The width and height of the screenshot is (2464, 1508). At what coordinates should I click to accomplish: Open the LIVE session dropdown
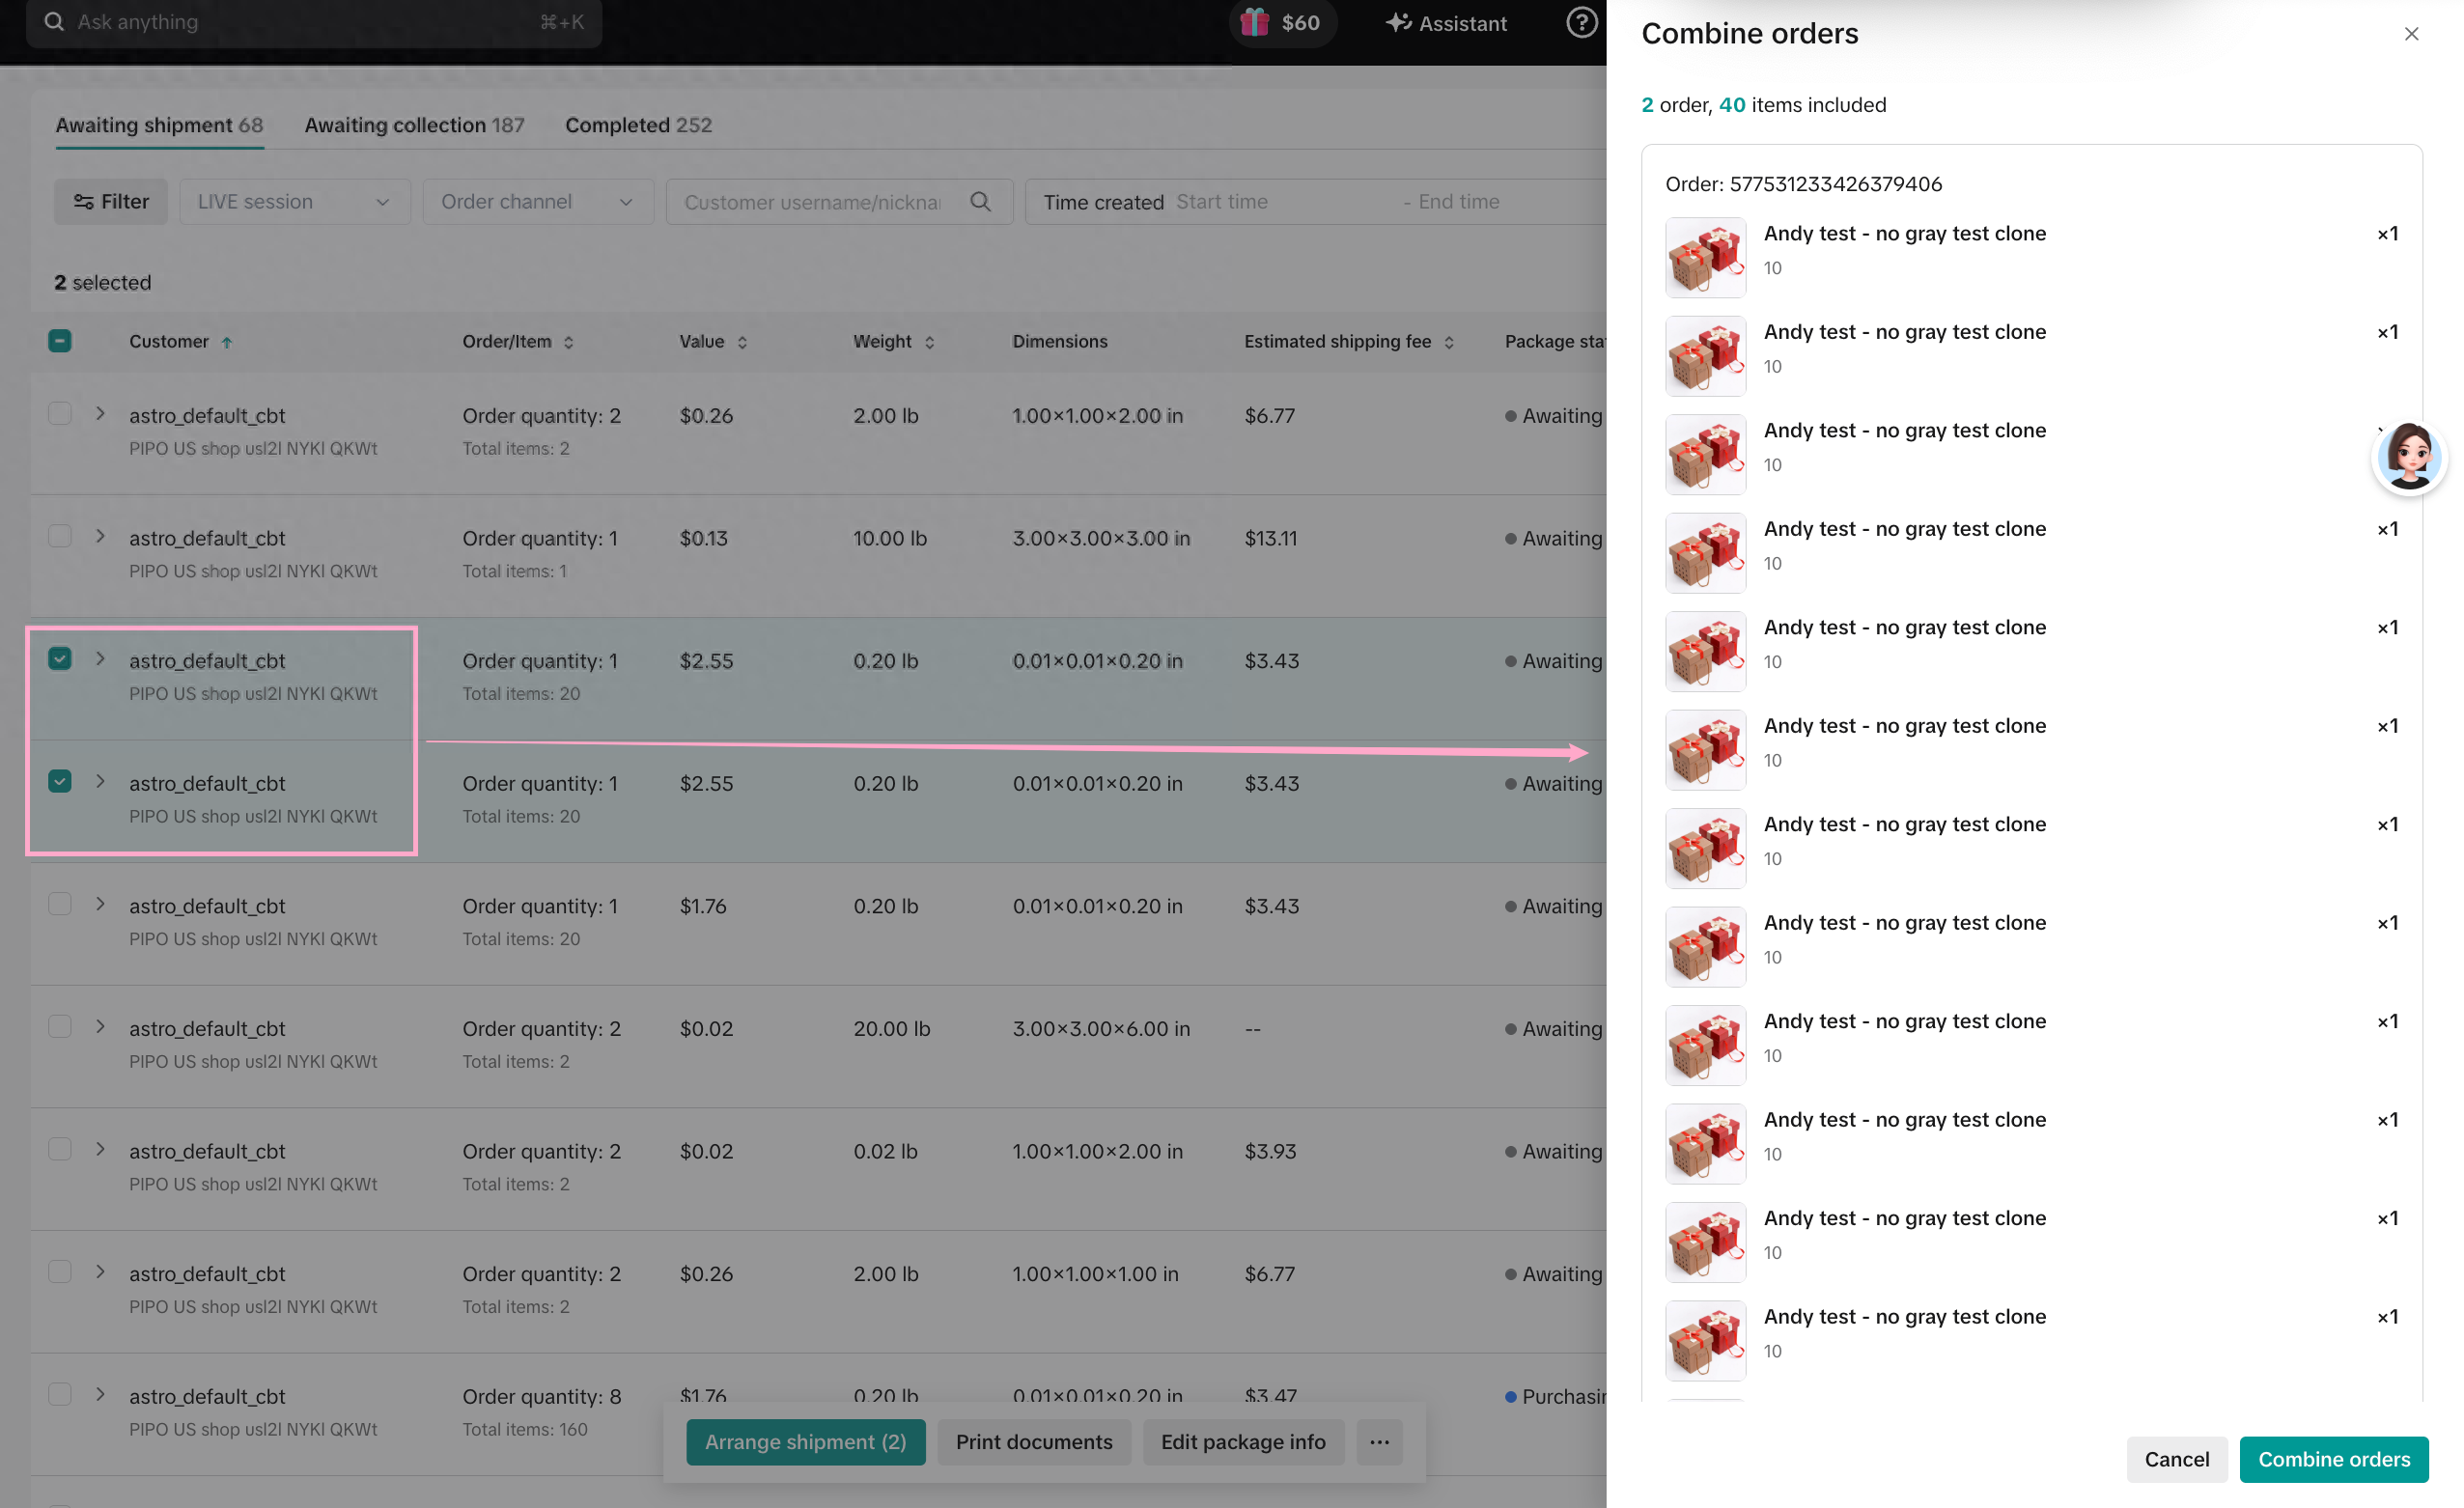tap(295, 202)
